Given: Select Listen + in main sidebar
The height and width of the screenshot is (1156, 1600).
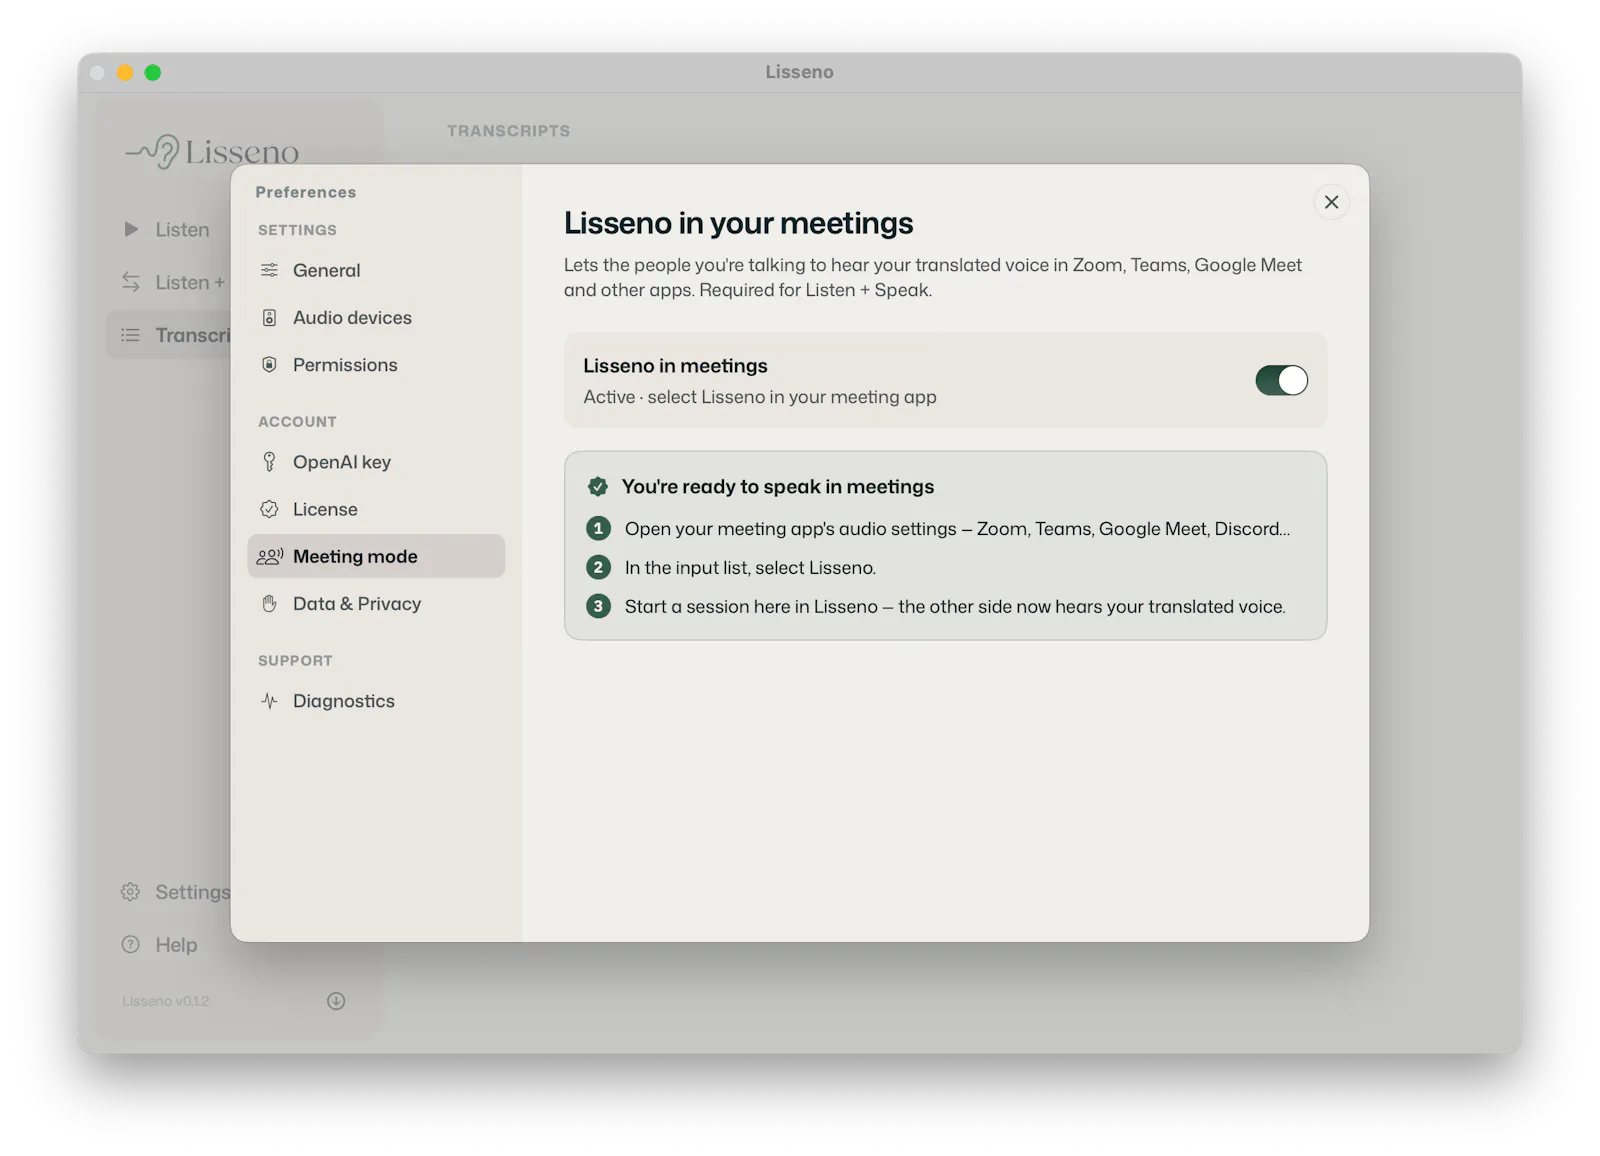Looking at the screenshot, I should (x=169, y=282).
